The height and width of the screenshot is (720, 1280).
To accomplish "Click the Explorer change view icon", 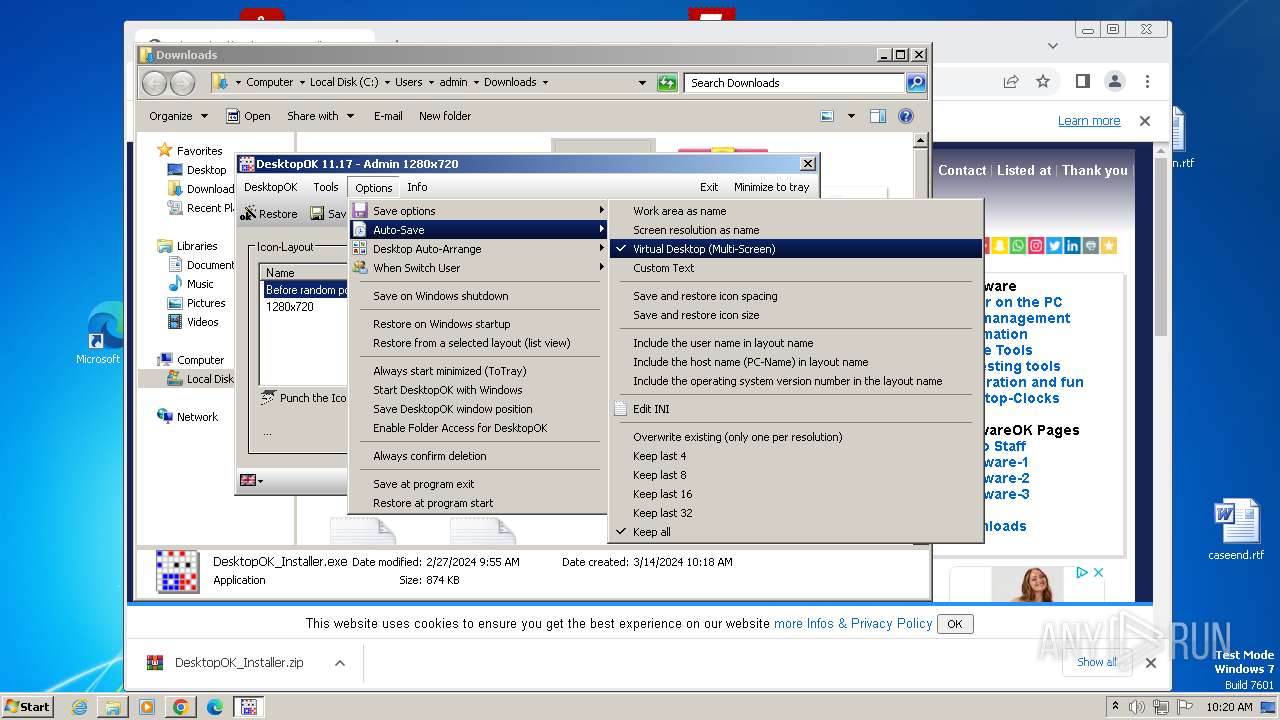I will coord(827,116).
